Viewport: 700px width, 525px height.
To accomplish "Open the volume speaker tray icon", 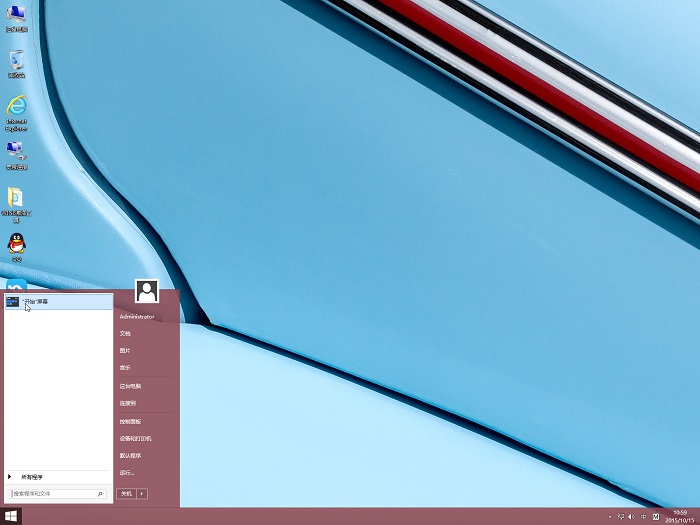I will pos(630,516).
